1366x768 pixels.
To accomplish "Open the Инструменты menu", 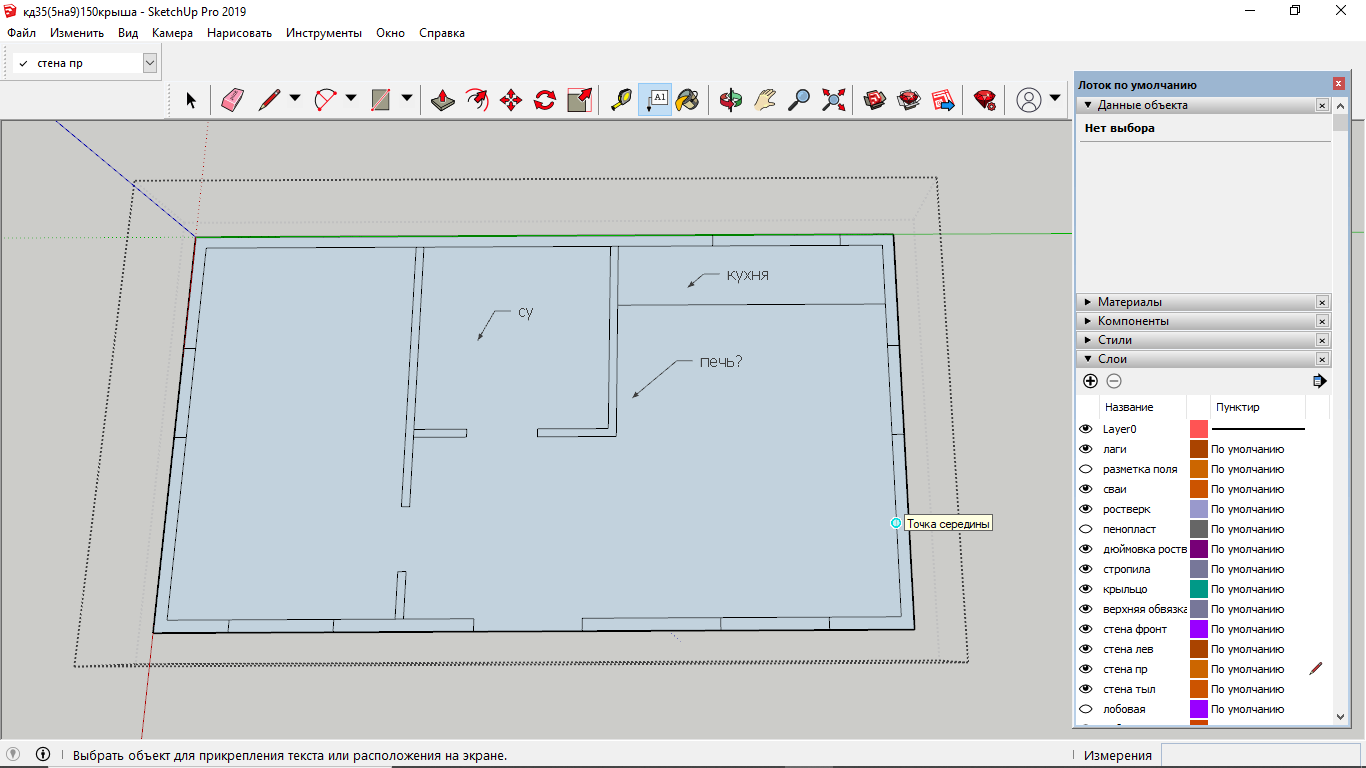I will pos(323,33).
